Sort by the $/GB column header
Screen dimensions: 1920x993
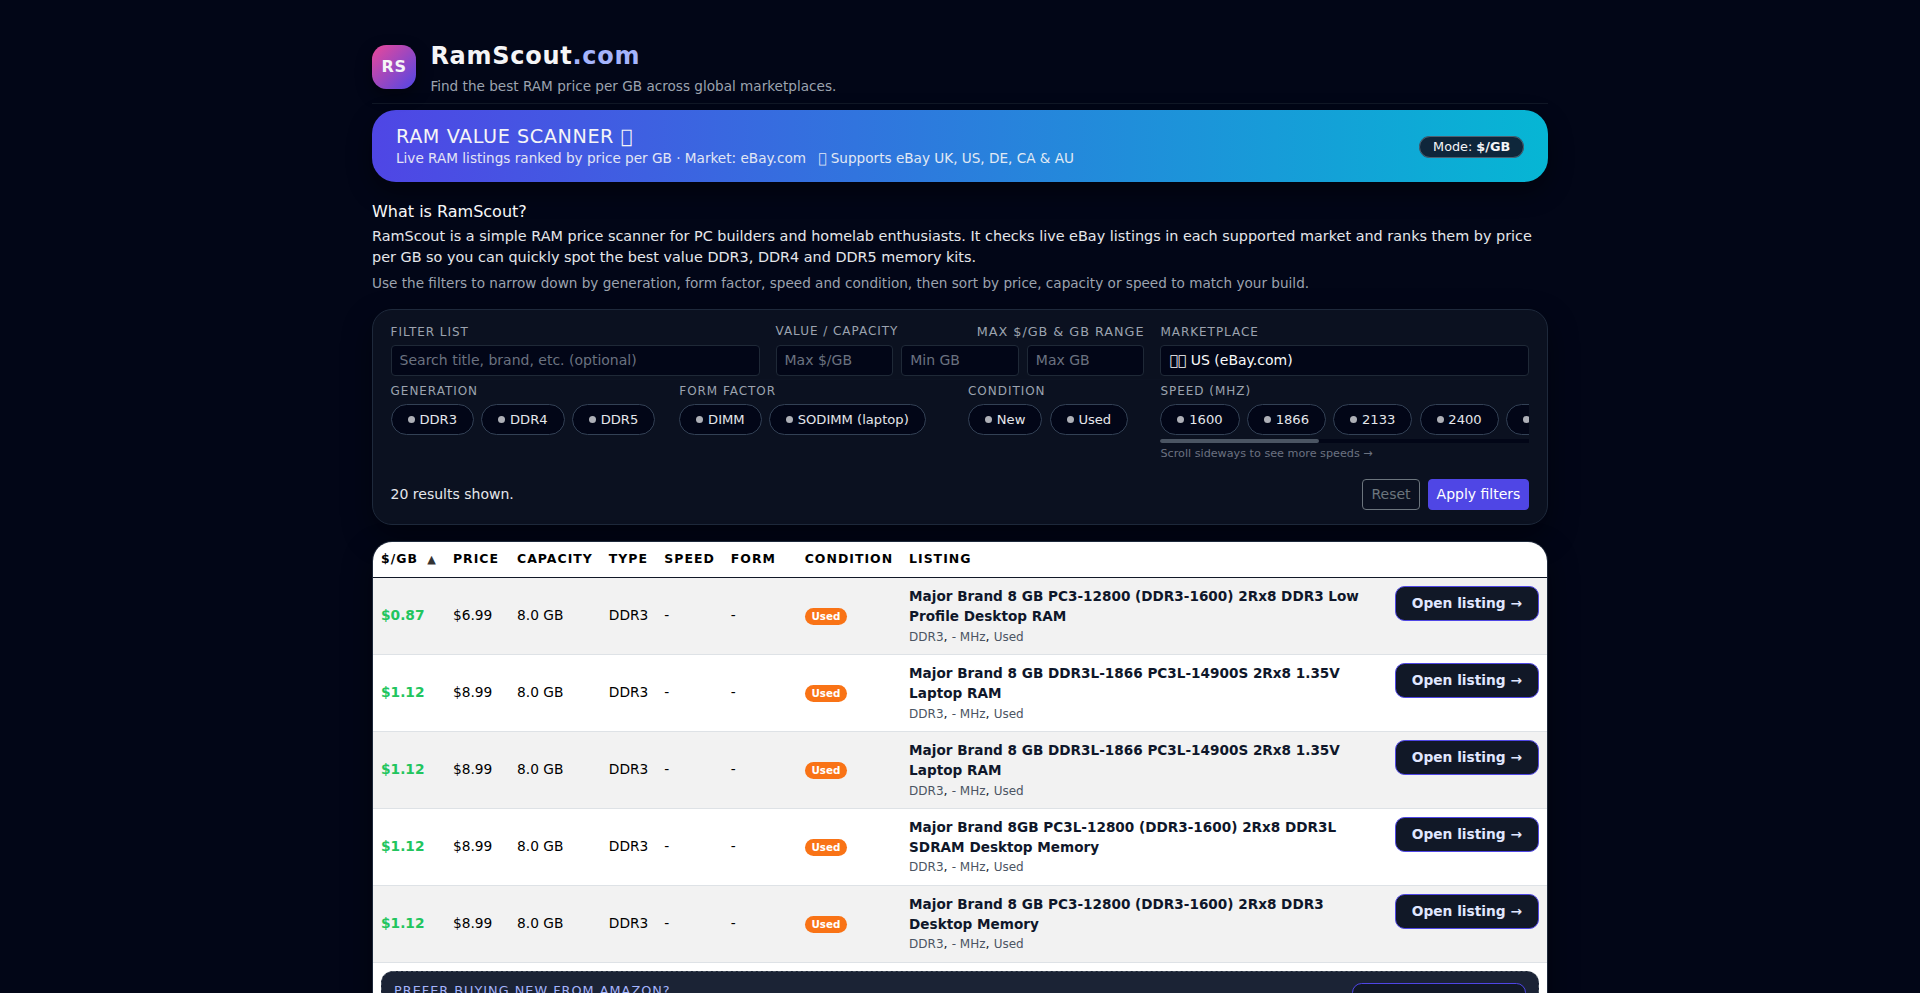tap(408, 559)
